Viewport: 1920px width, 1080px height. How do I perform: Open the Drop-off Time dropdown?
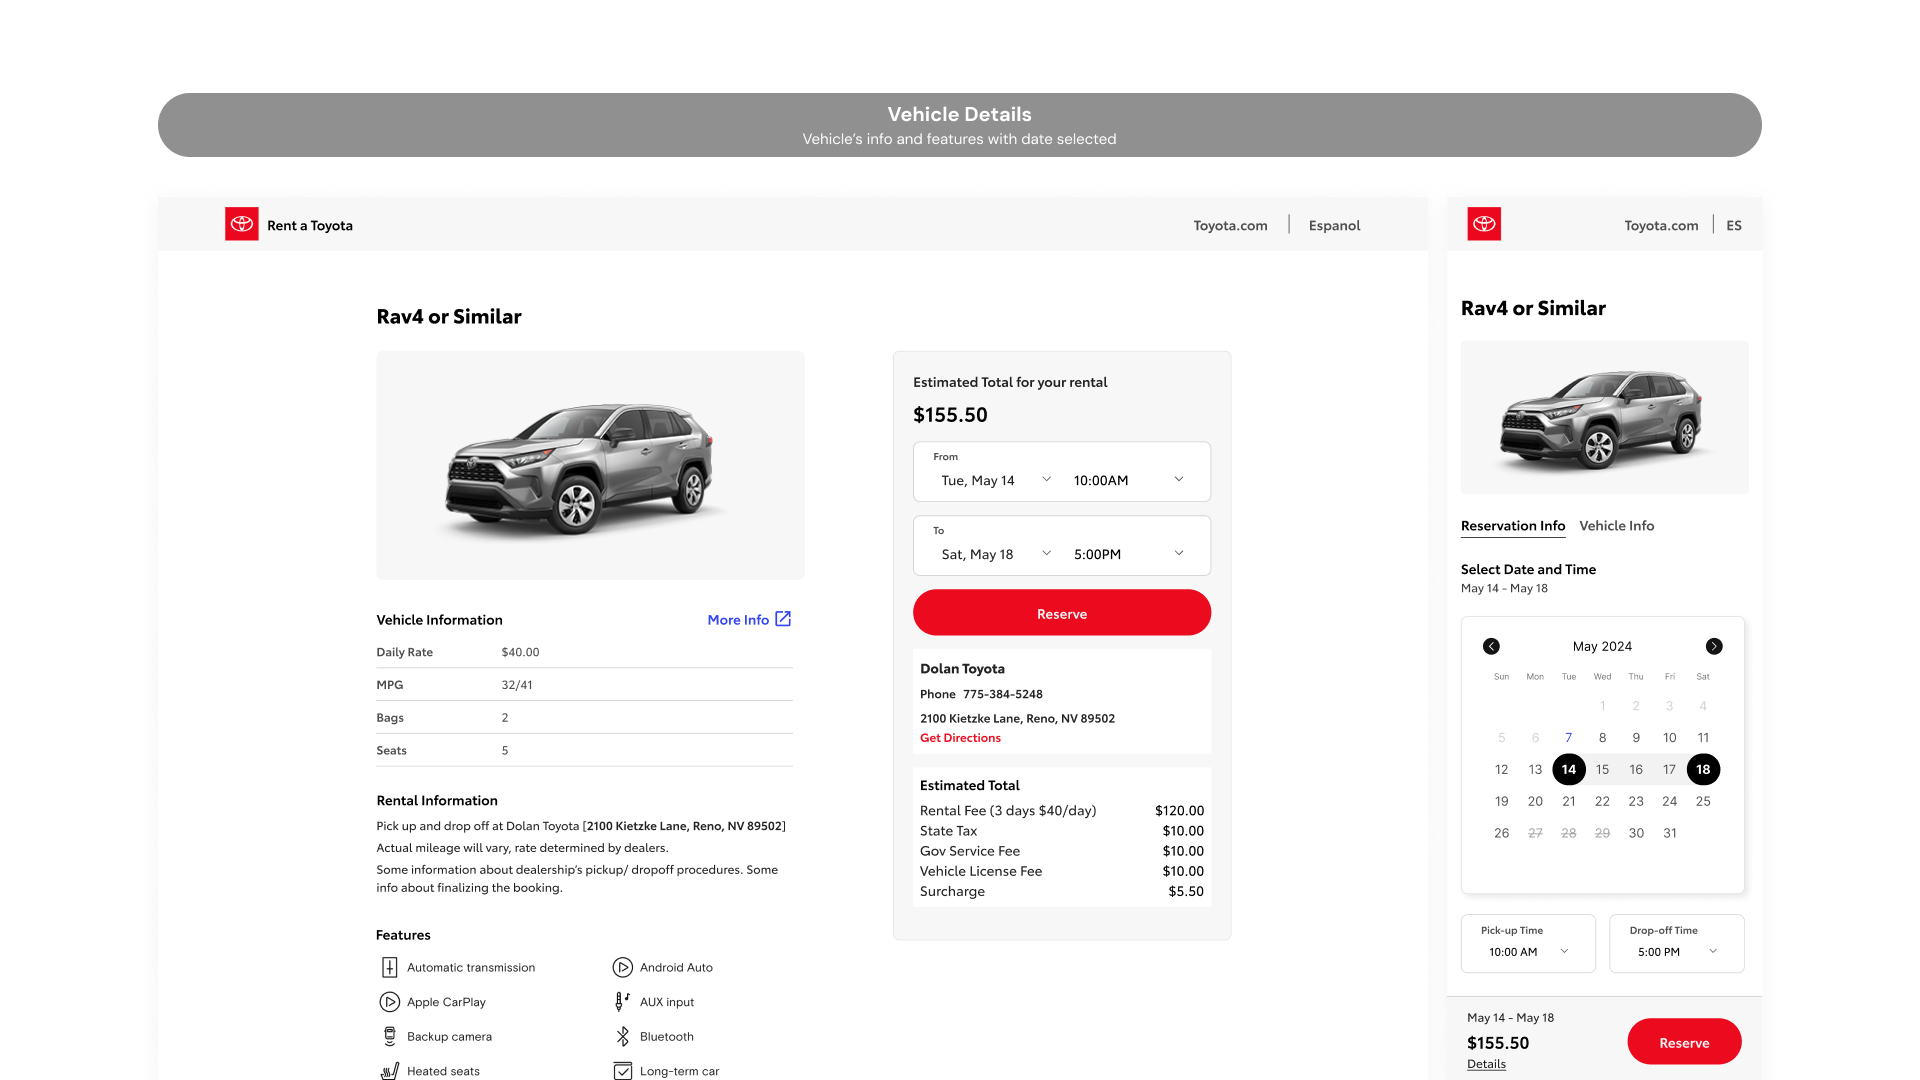pyautogui.click(x=1676, y=943)
